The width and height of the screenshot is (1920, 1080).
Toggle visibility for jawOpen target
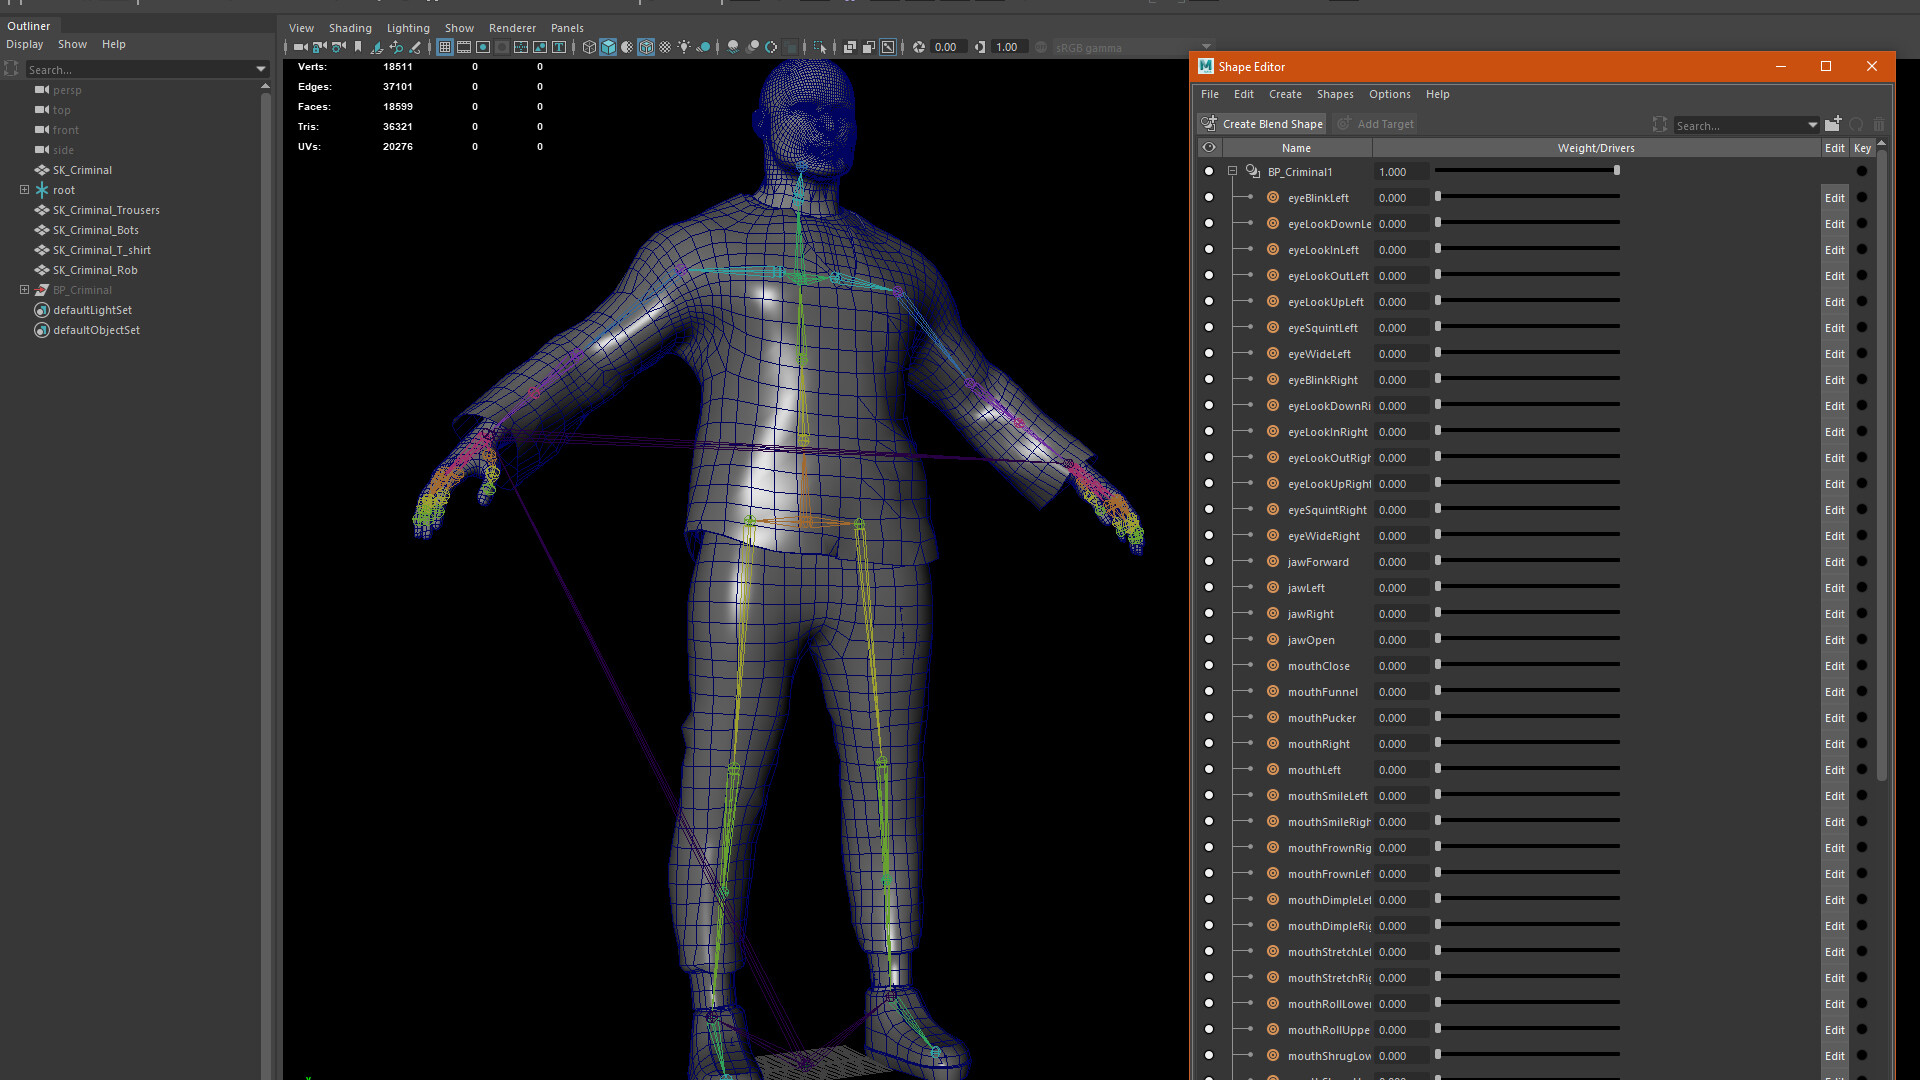click(x=1209, y=639)
